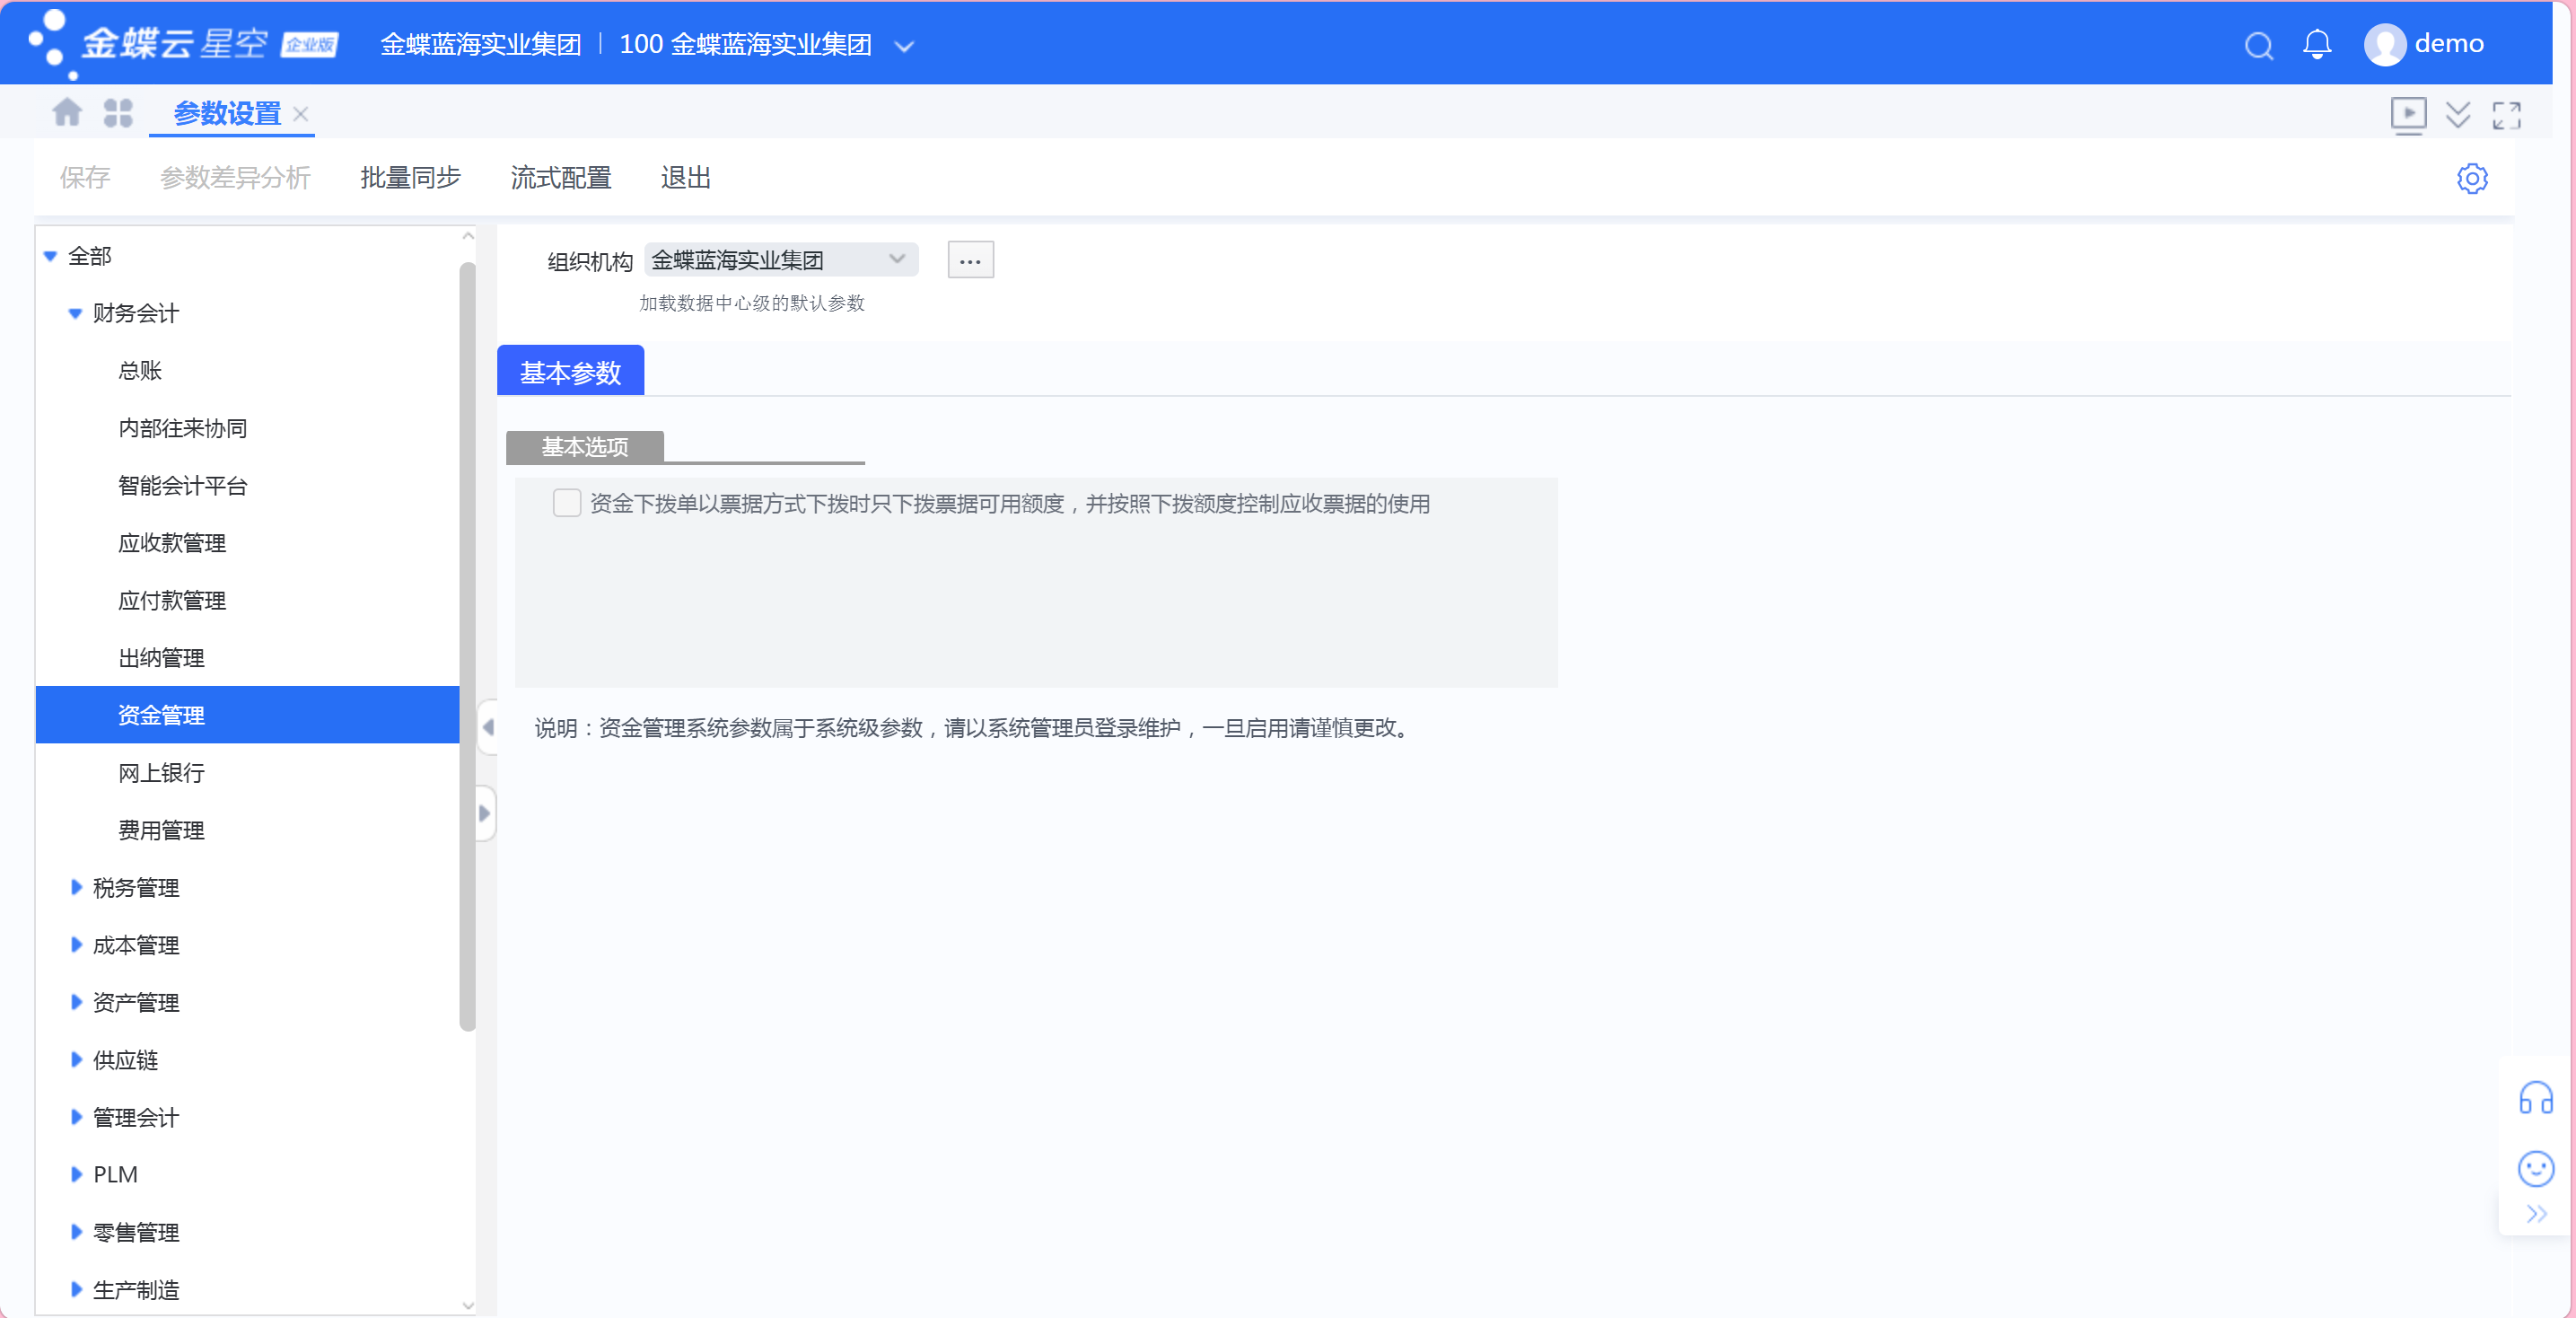Screen dimensions: 2576x1318
Task: Expand the 供应链 node
Action: point(76,1059)
